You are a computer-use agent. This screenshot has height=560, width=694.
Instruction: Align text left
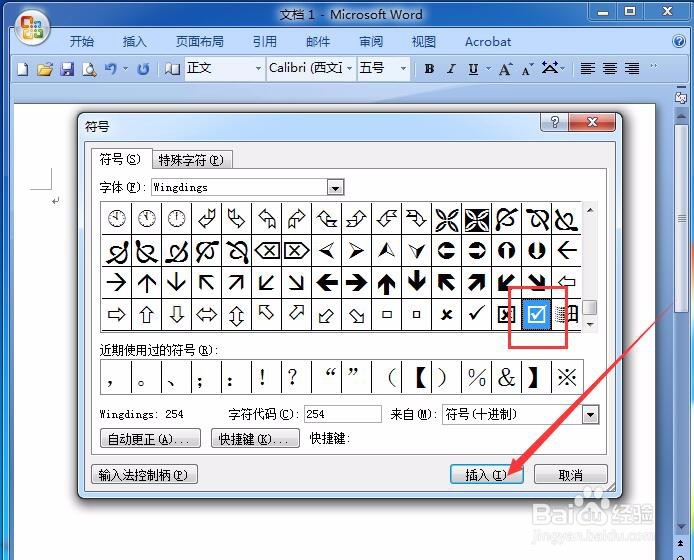pyautogui.click(x=587, y=69)
